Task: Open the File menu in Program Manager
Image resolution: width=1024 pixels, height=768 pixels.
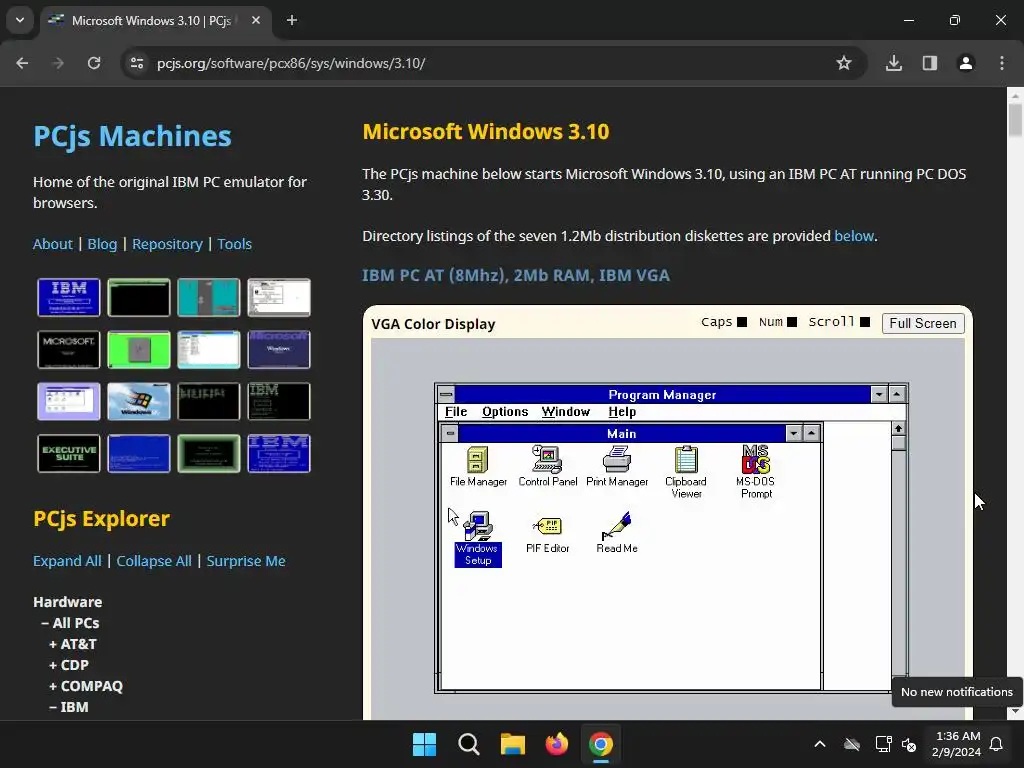Action: (456, 411)
